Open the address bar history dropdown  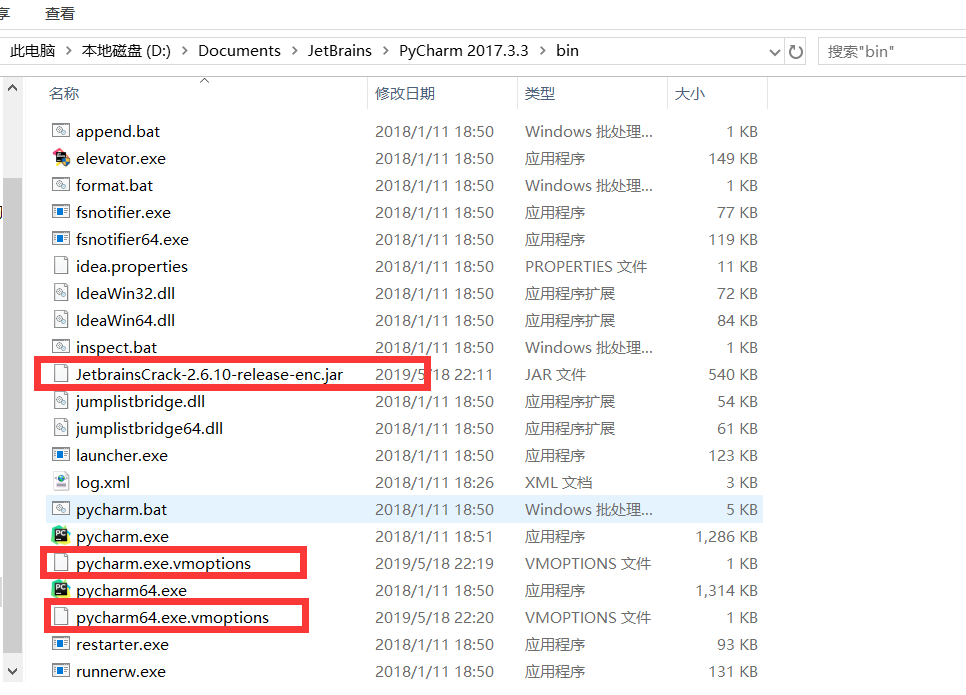click(775, 52)
